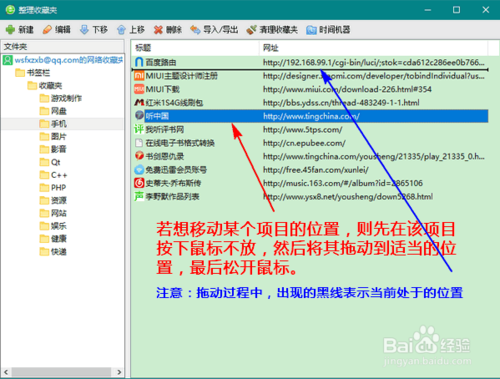Screen dimensions: 500x379
Task: Click the 上移 (Move up) toolbar button
Action: (x=131, y=30)
